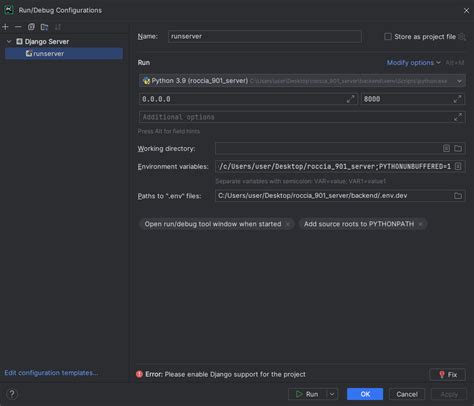Open Edit configuration templates link

[x=51, y=373]
